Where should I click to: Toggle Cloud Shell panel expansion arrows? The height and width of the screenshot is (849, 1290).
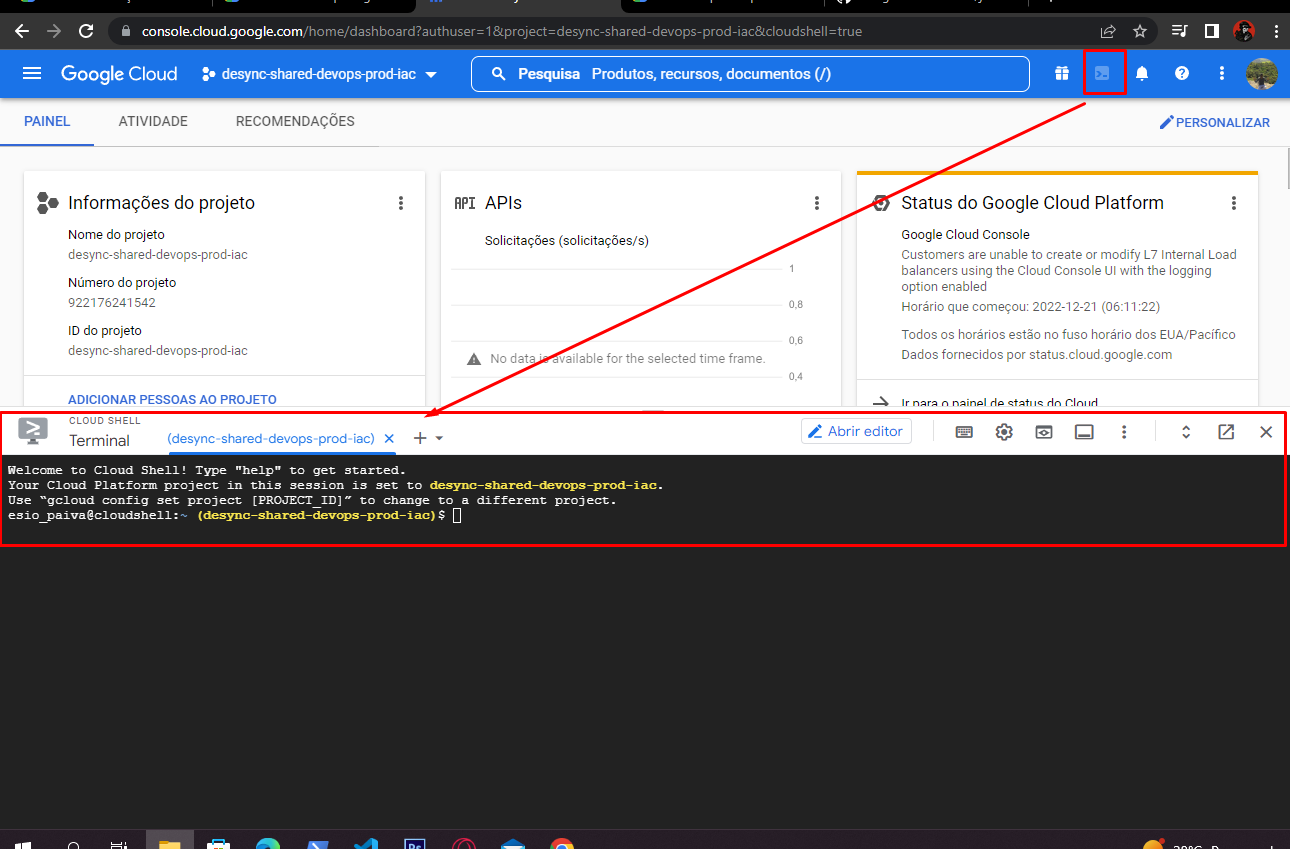[x=1185, y=432]
